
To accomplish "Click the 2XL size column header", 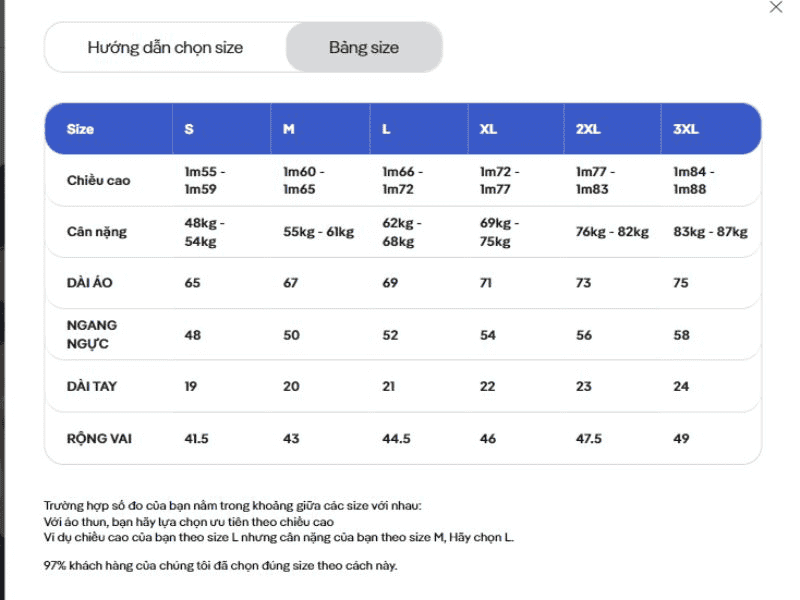I will pos(588,129).
